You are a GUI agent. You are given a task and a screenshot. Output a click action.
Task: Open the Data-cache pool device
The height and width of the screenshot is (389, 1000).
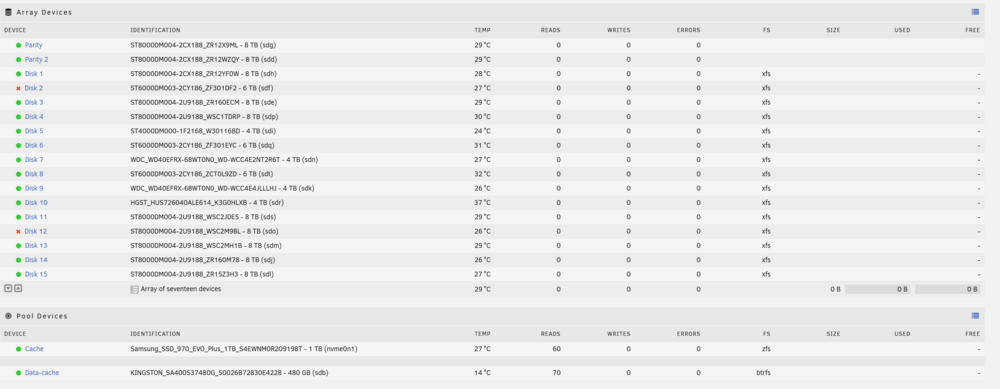[42, 373]
